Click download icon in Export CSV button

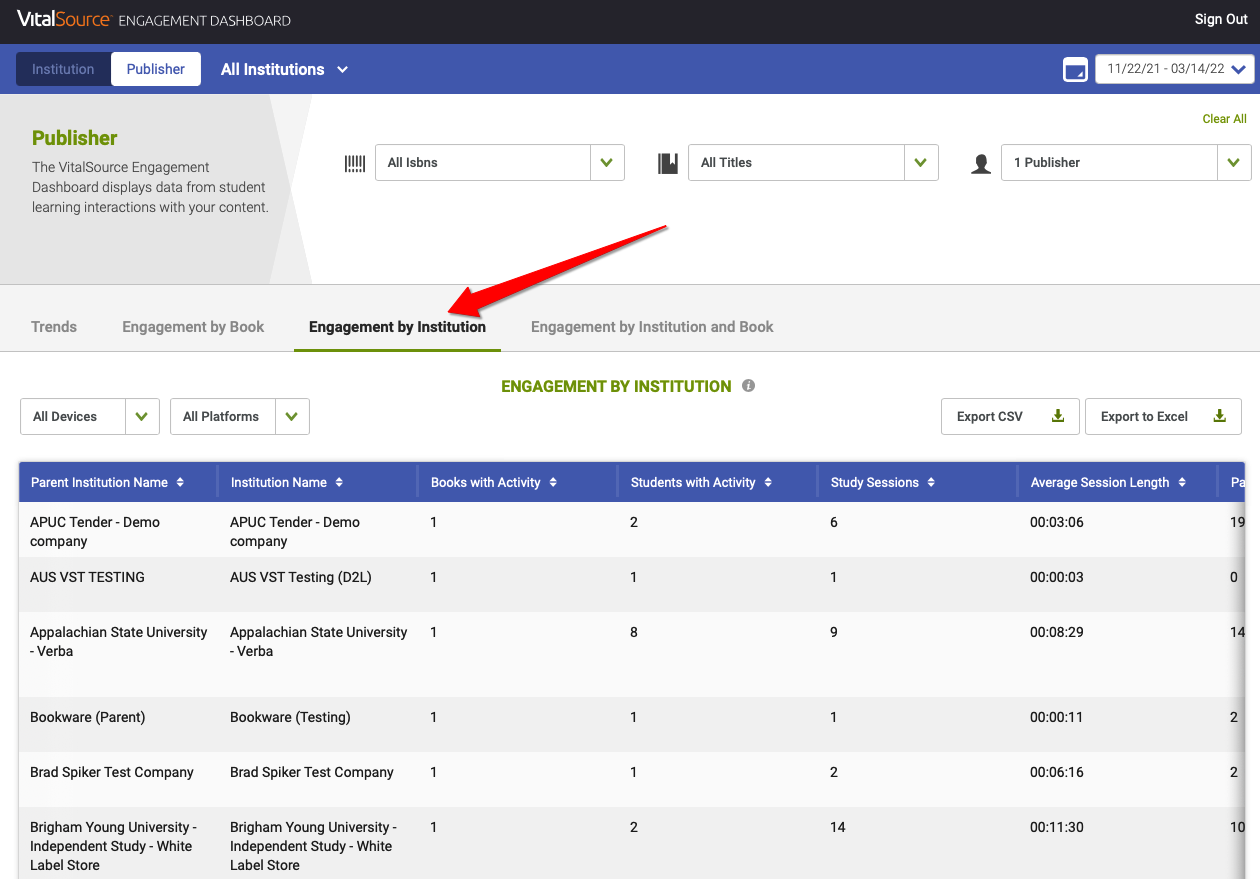1058,416
